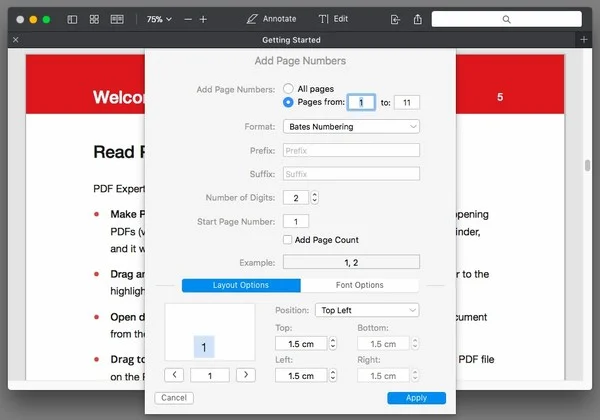Click the document vertical scrollbar
600x420 pixels.
click(587, 165)
